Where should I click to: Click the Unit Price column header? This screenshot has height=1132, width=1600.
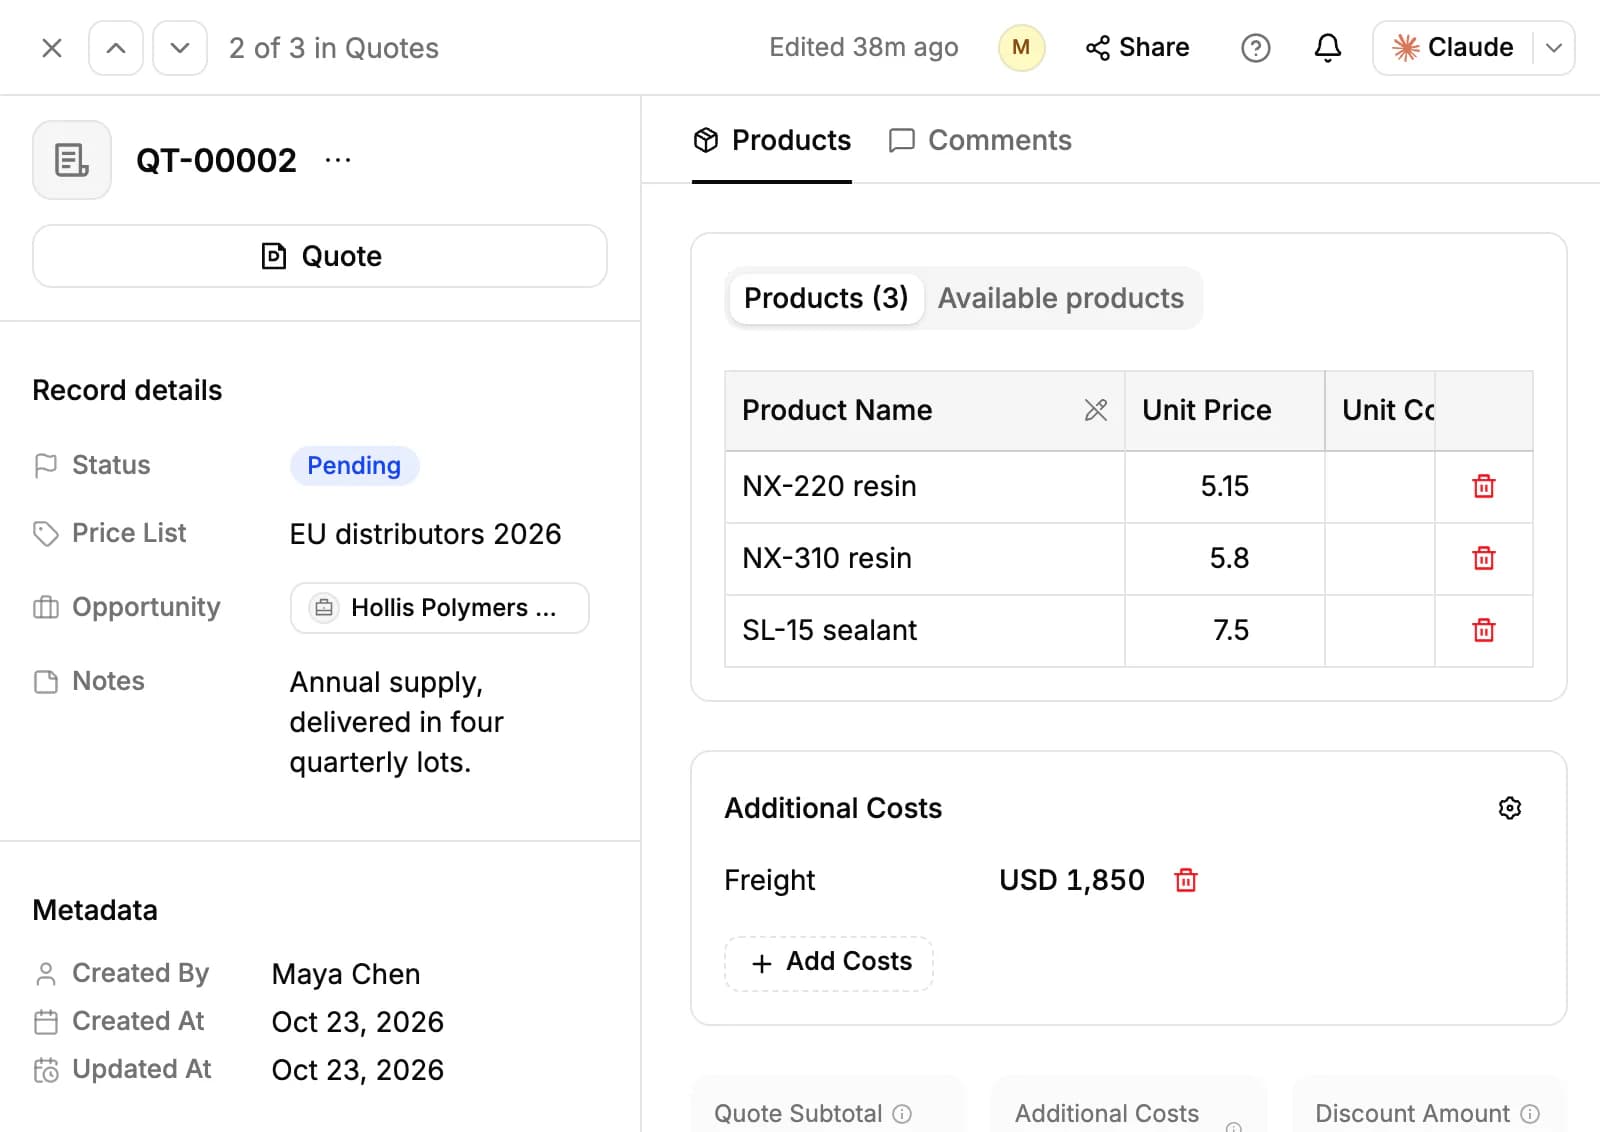tap(1224, 410)
